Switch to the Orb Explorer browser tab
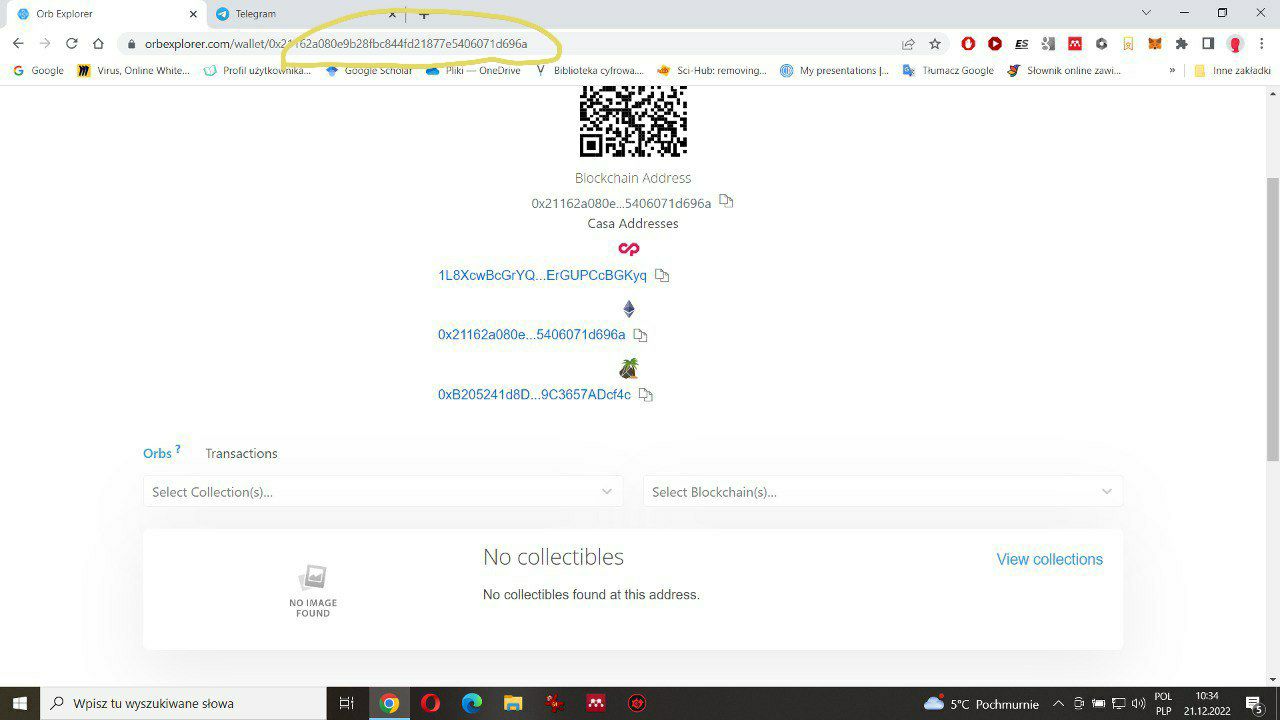Viewport: 1280px width, 720px height. pos(105,14)
